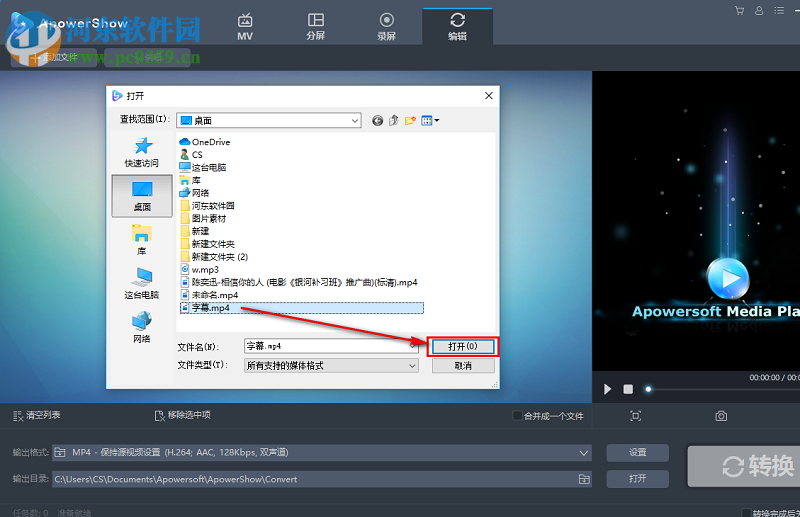Select the 未命名.mp4 file
Viewport: 800px width, 517px height.
click(x=209, y=295)
